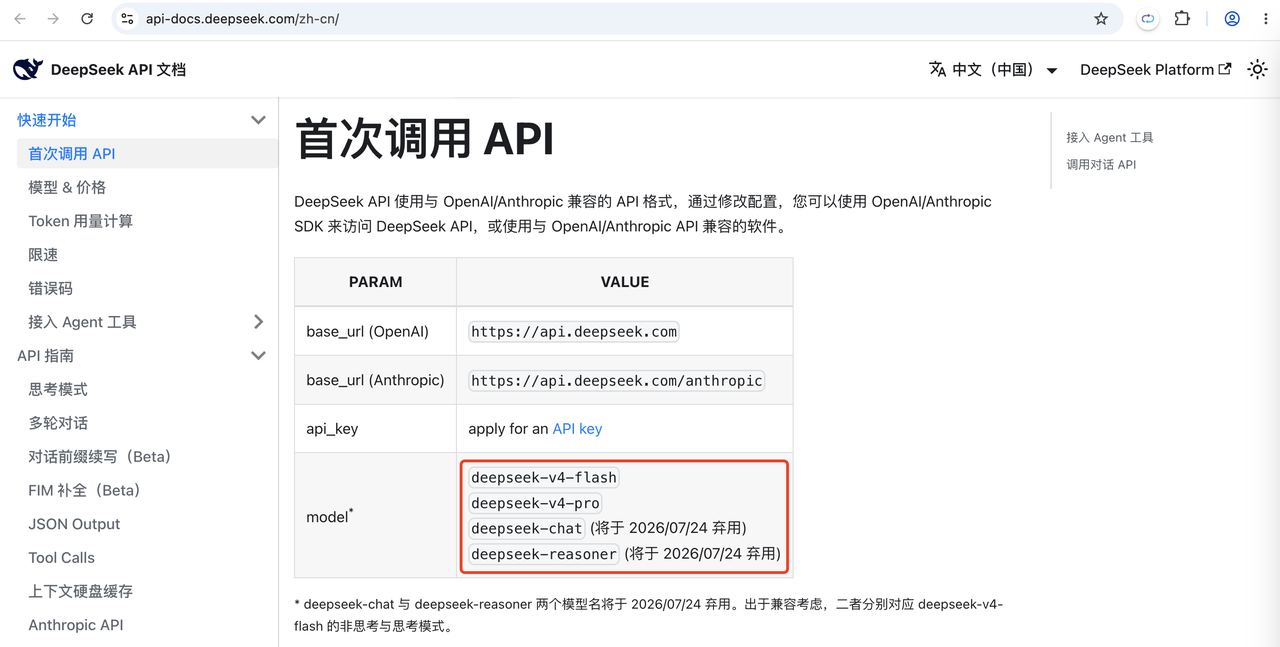Open 上下文硬盘缓存 sidebar page
1280x647 pixels.
(80, 591)
